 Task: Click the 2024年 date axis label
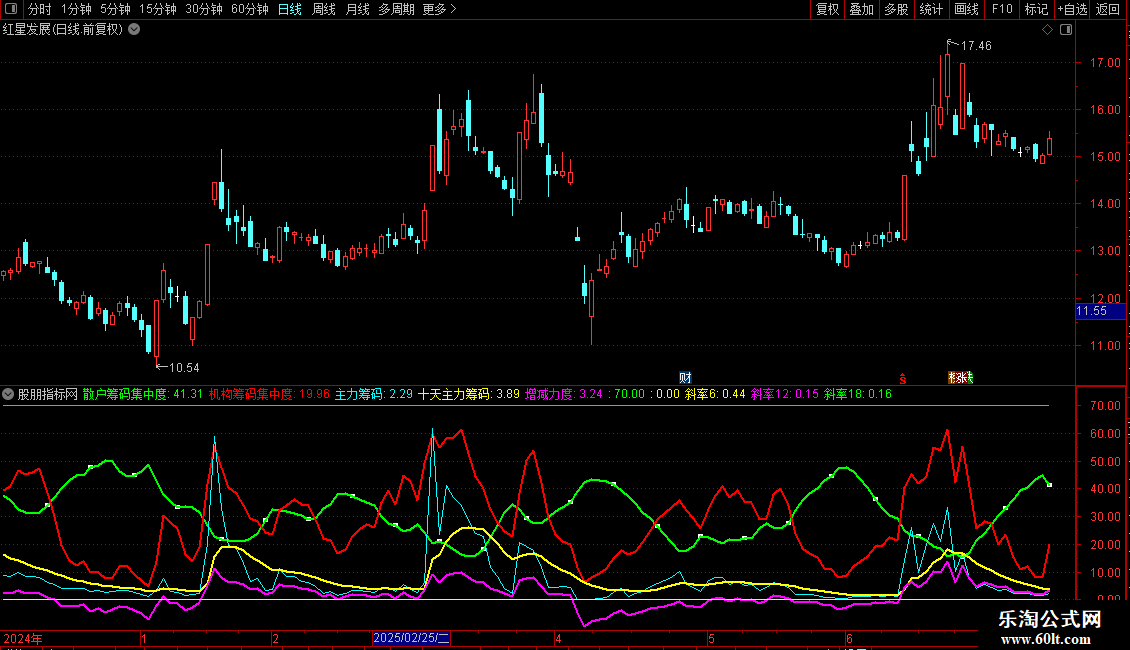point(22,638)
